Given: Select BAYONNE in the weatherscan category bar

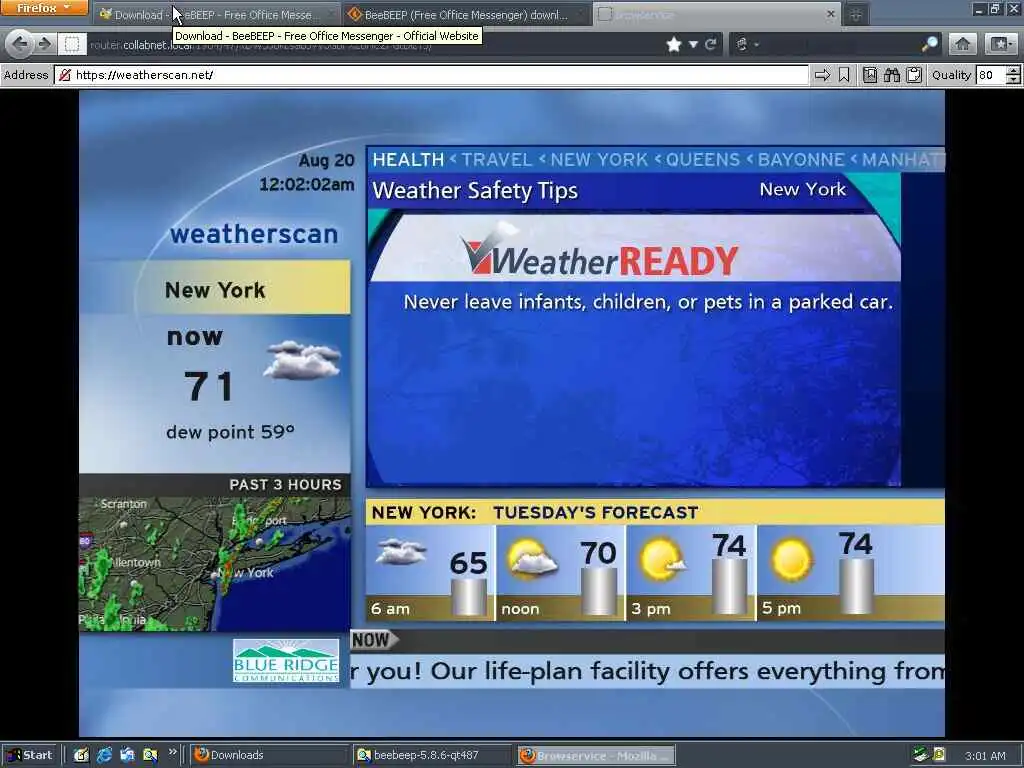Looking at the screenshot, I should (x=801, y=159).
